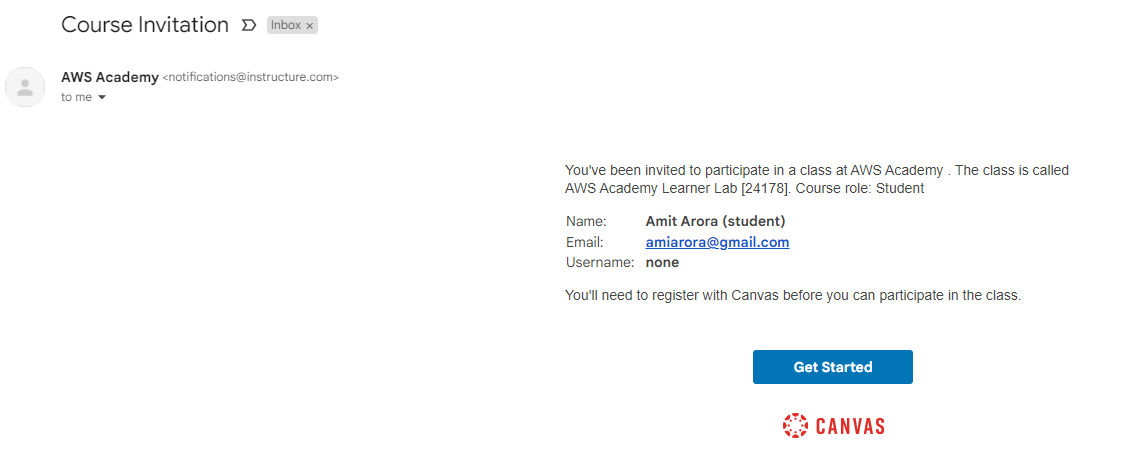Click the 'Email:' field label
The image size is (1126, 464).
585,242
